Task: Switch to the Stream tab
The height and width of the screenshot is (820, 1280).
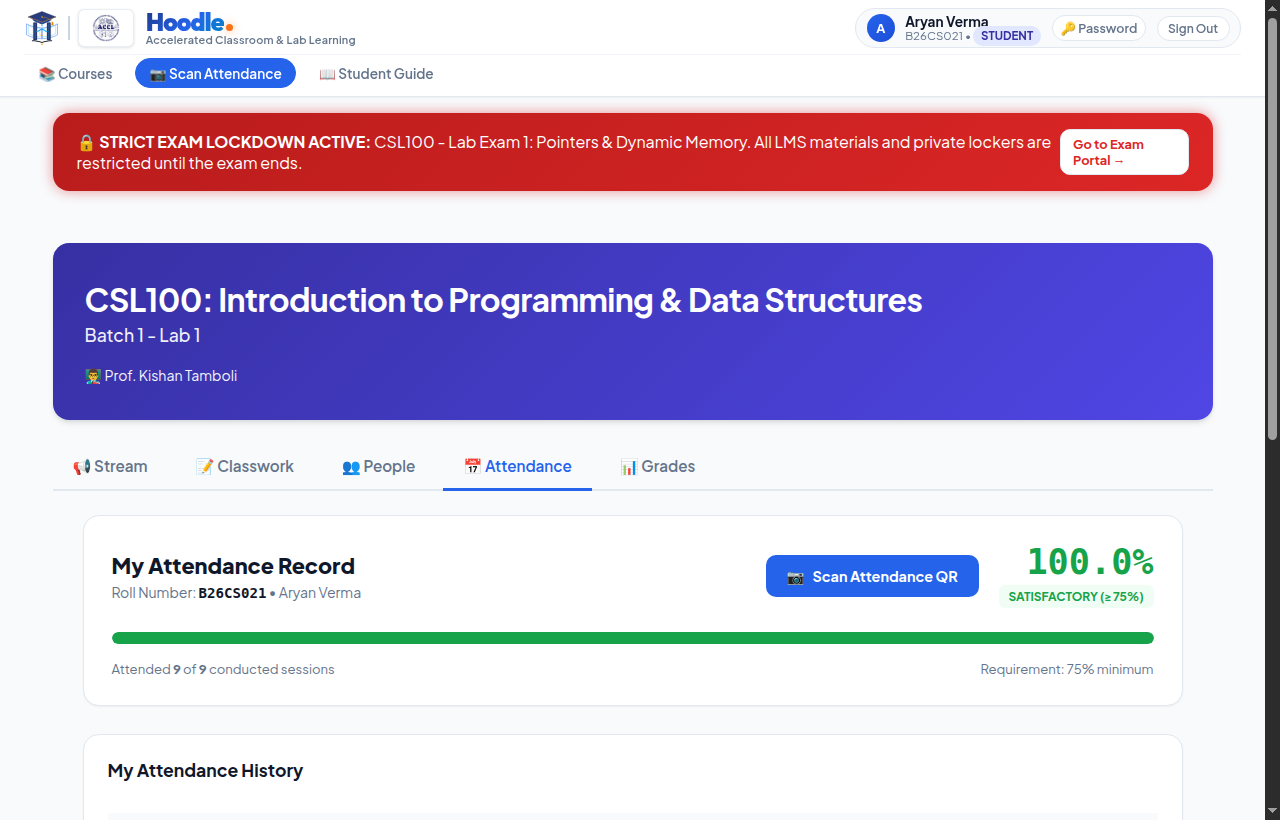Action: pyautogui.click(x=110, y=466)
